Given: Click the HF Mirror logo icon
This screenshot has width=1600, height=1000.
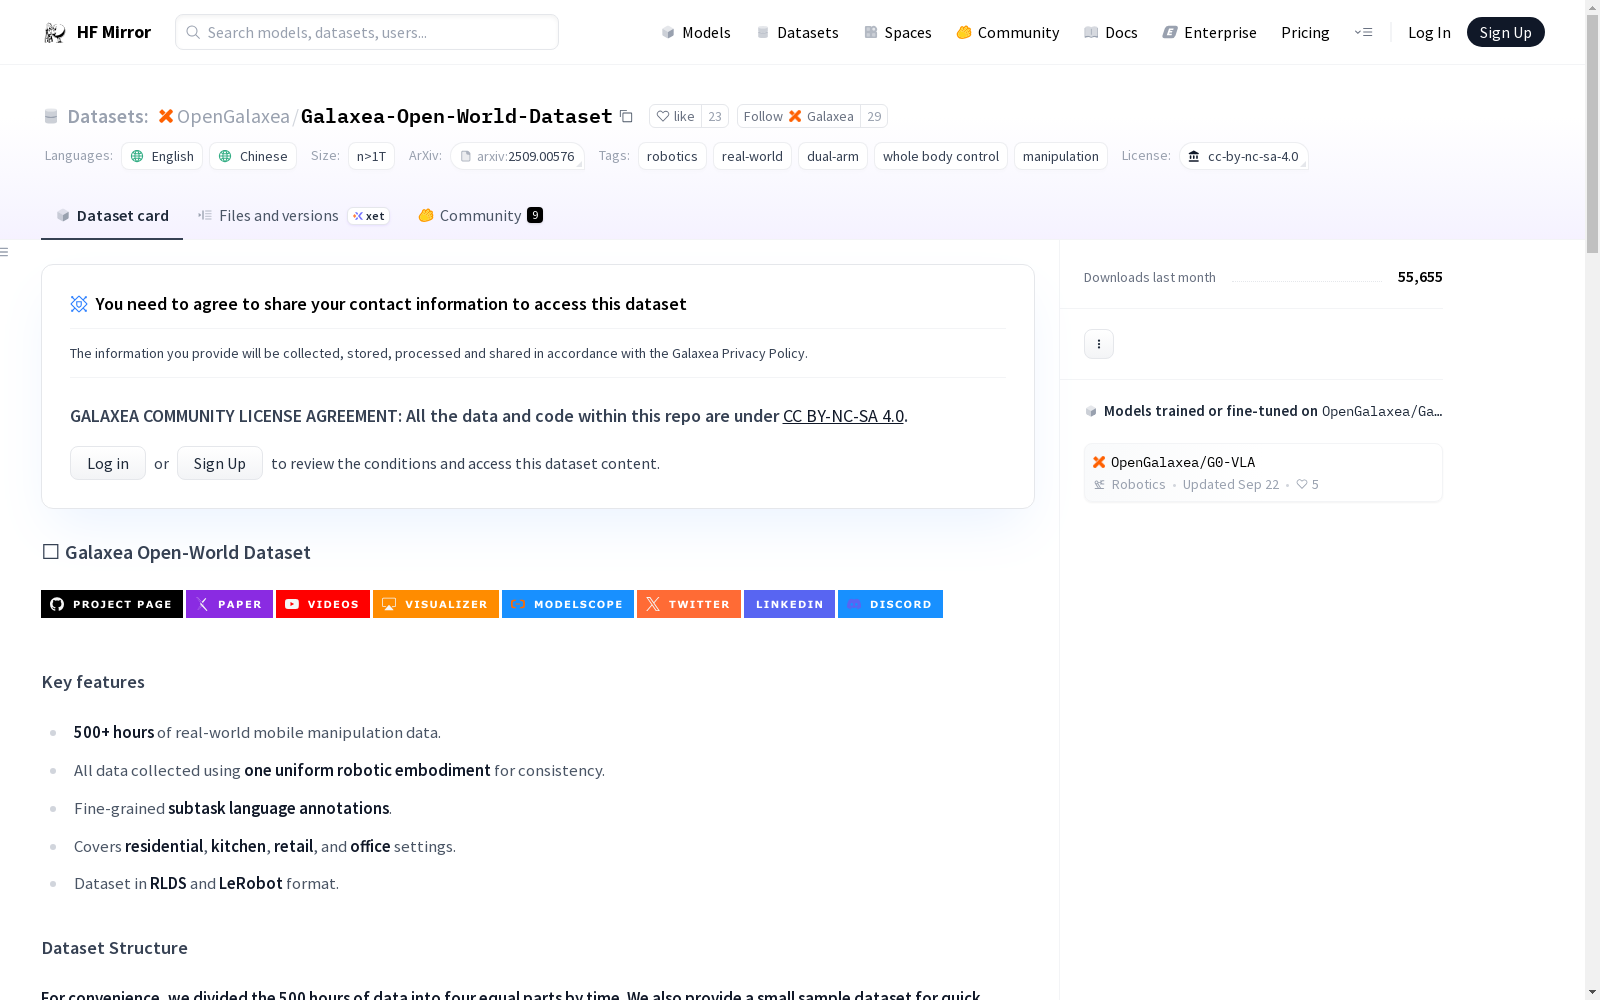Looking at the screenshot, I should [55, 33].
